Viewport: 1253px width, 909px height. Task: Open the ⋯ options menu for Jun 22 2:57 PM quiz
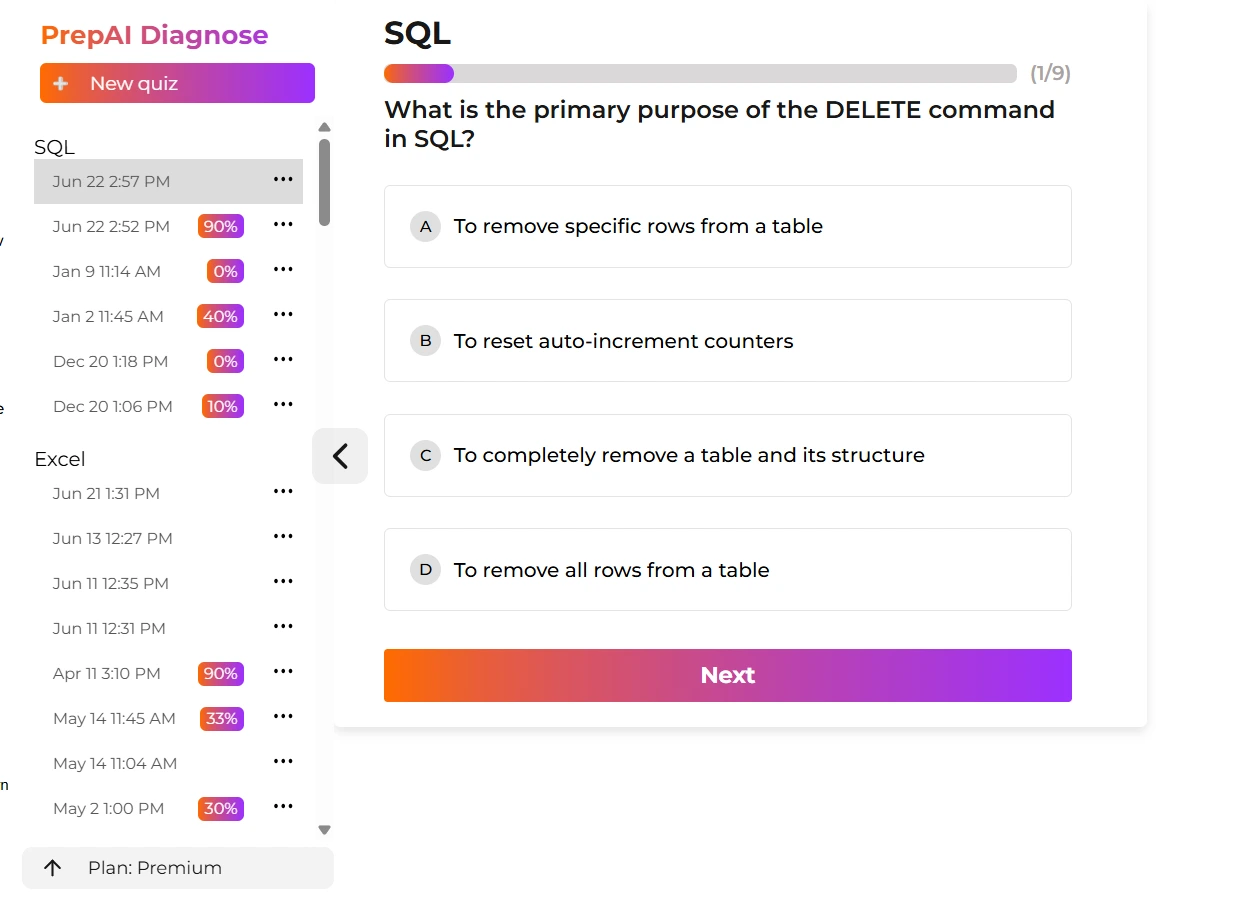click(x=283, y=179)
